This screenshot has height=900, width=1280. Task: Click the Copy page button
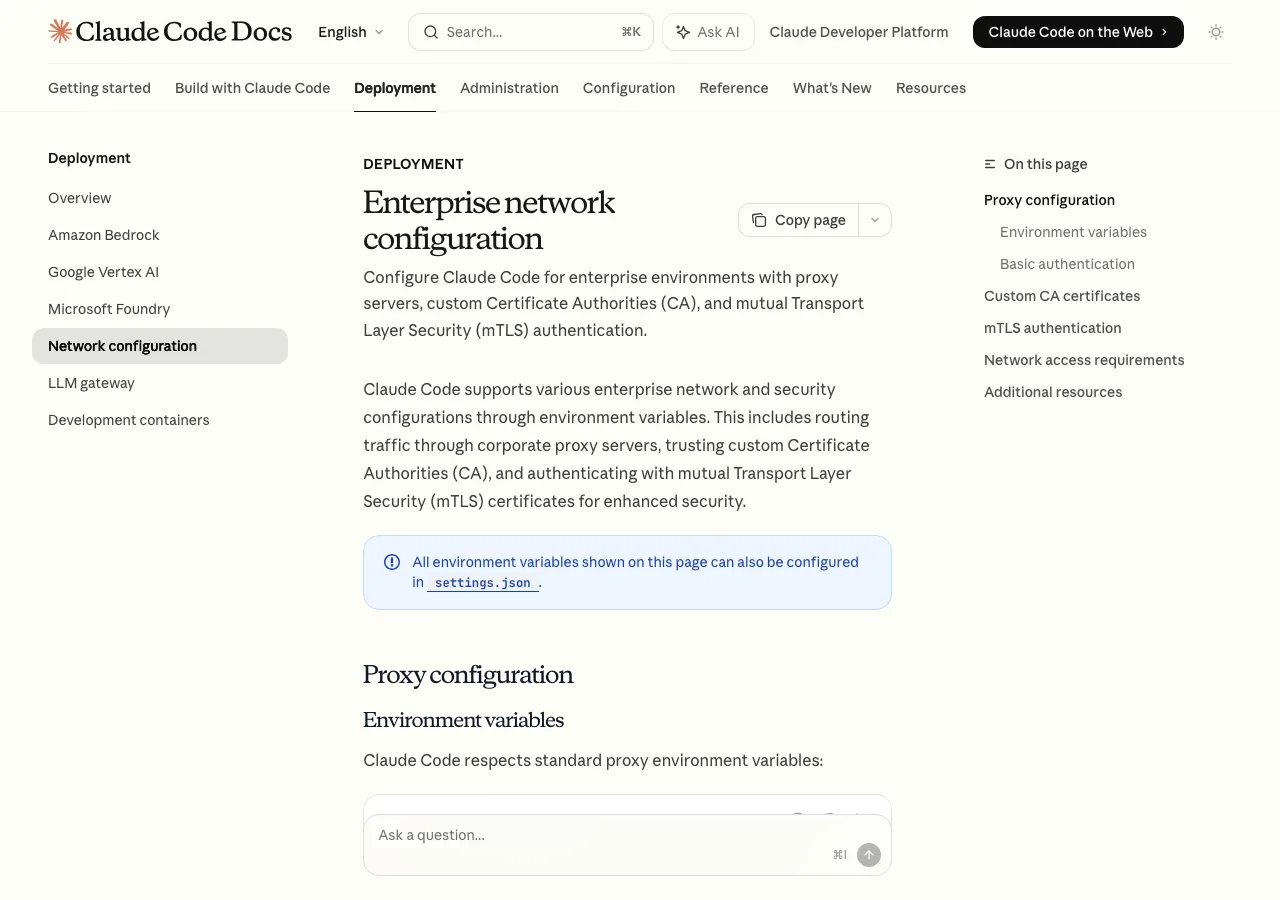798,220
